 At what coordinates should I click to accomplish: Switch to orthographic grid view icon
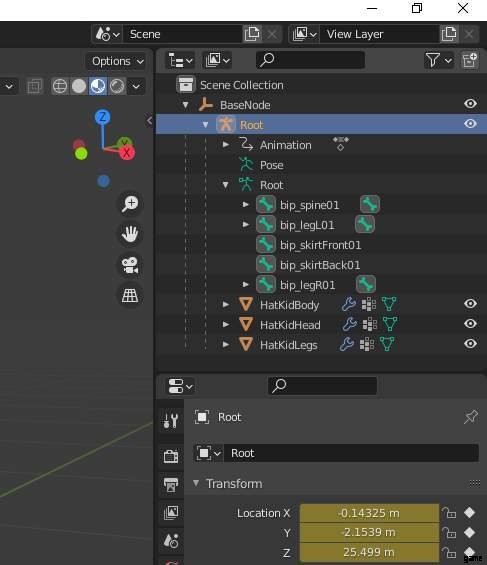130,296
